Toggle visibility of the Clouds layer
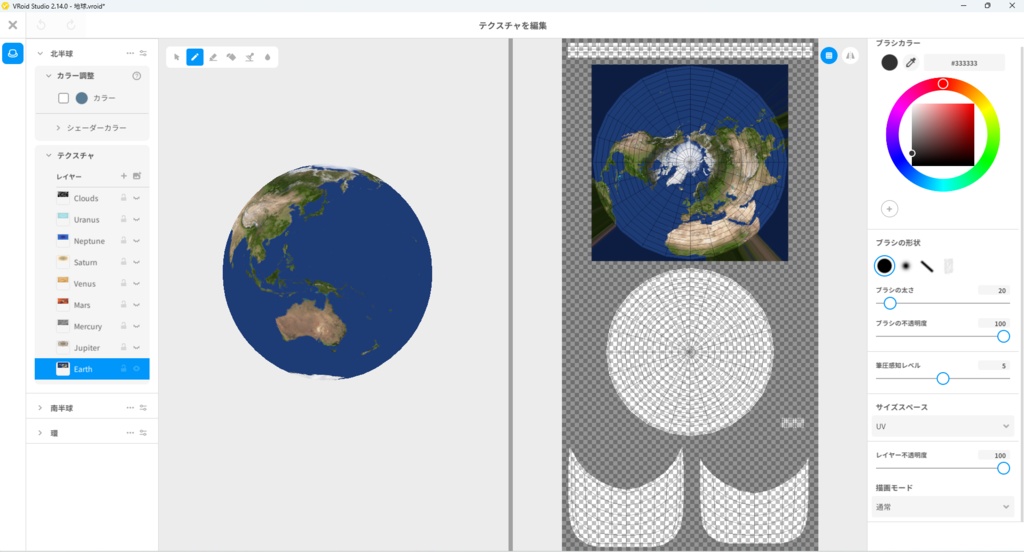The width and height of the screenshot is (1024, 552). pos(136,198)
